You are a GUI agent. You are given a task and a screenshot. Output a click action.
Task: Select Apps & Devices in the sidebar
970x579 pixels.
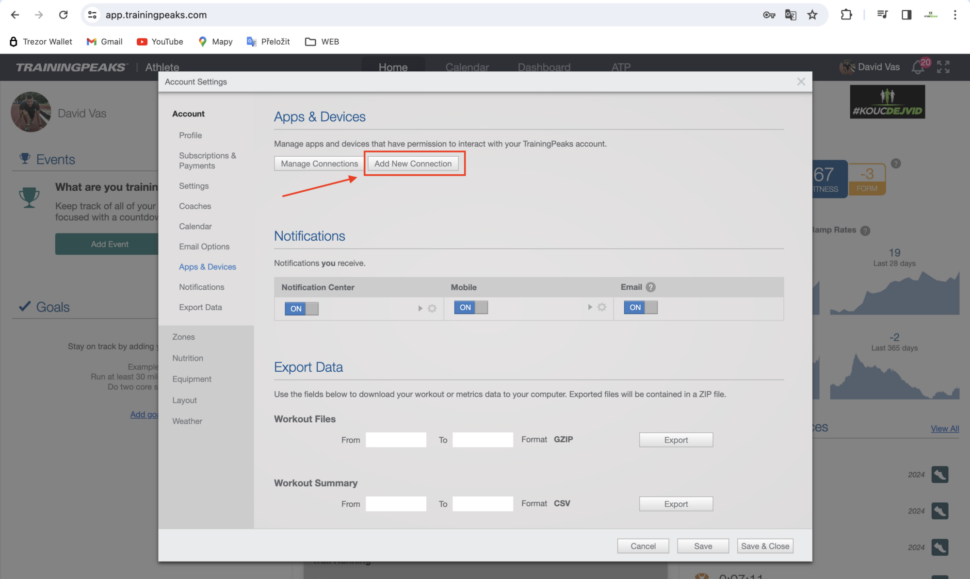pos(207,267)
